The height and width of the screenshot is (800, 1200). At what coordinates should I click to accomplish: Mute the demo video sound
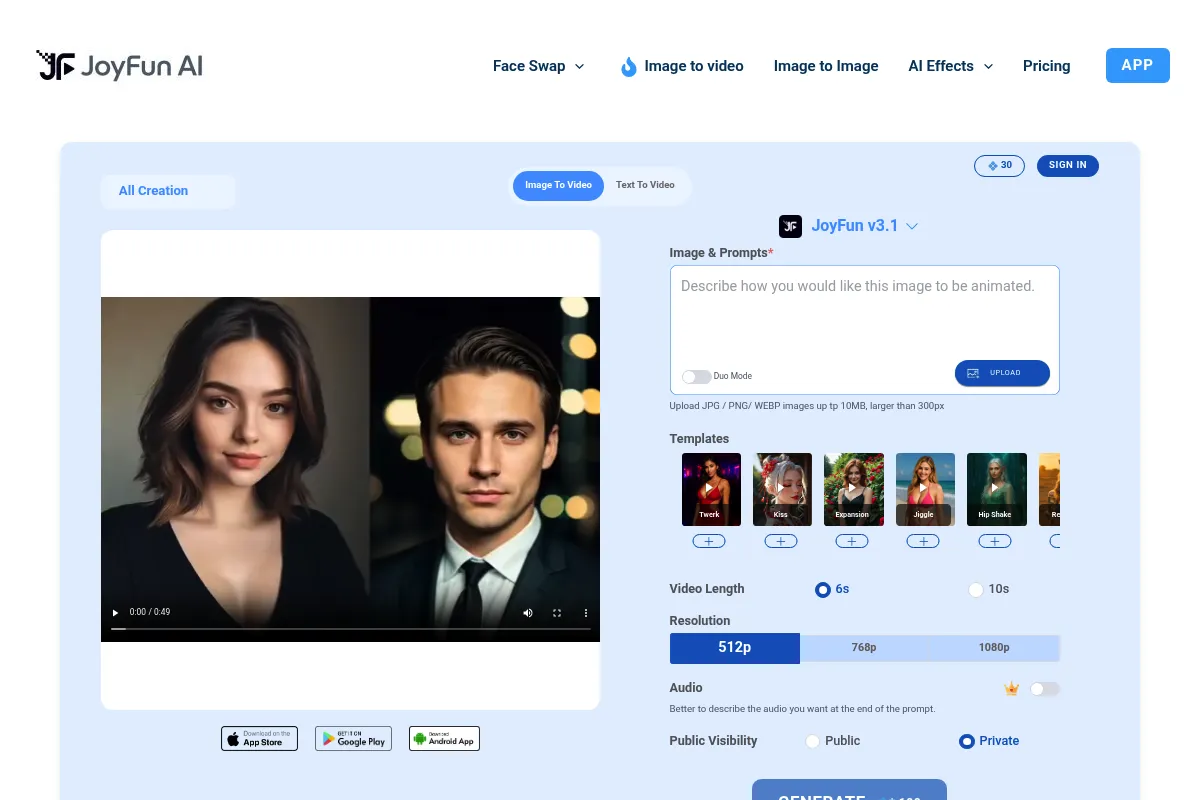click(528, 613)
